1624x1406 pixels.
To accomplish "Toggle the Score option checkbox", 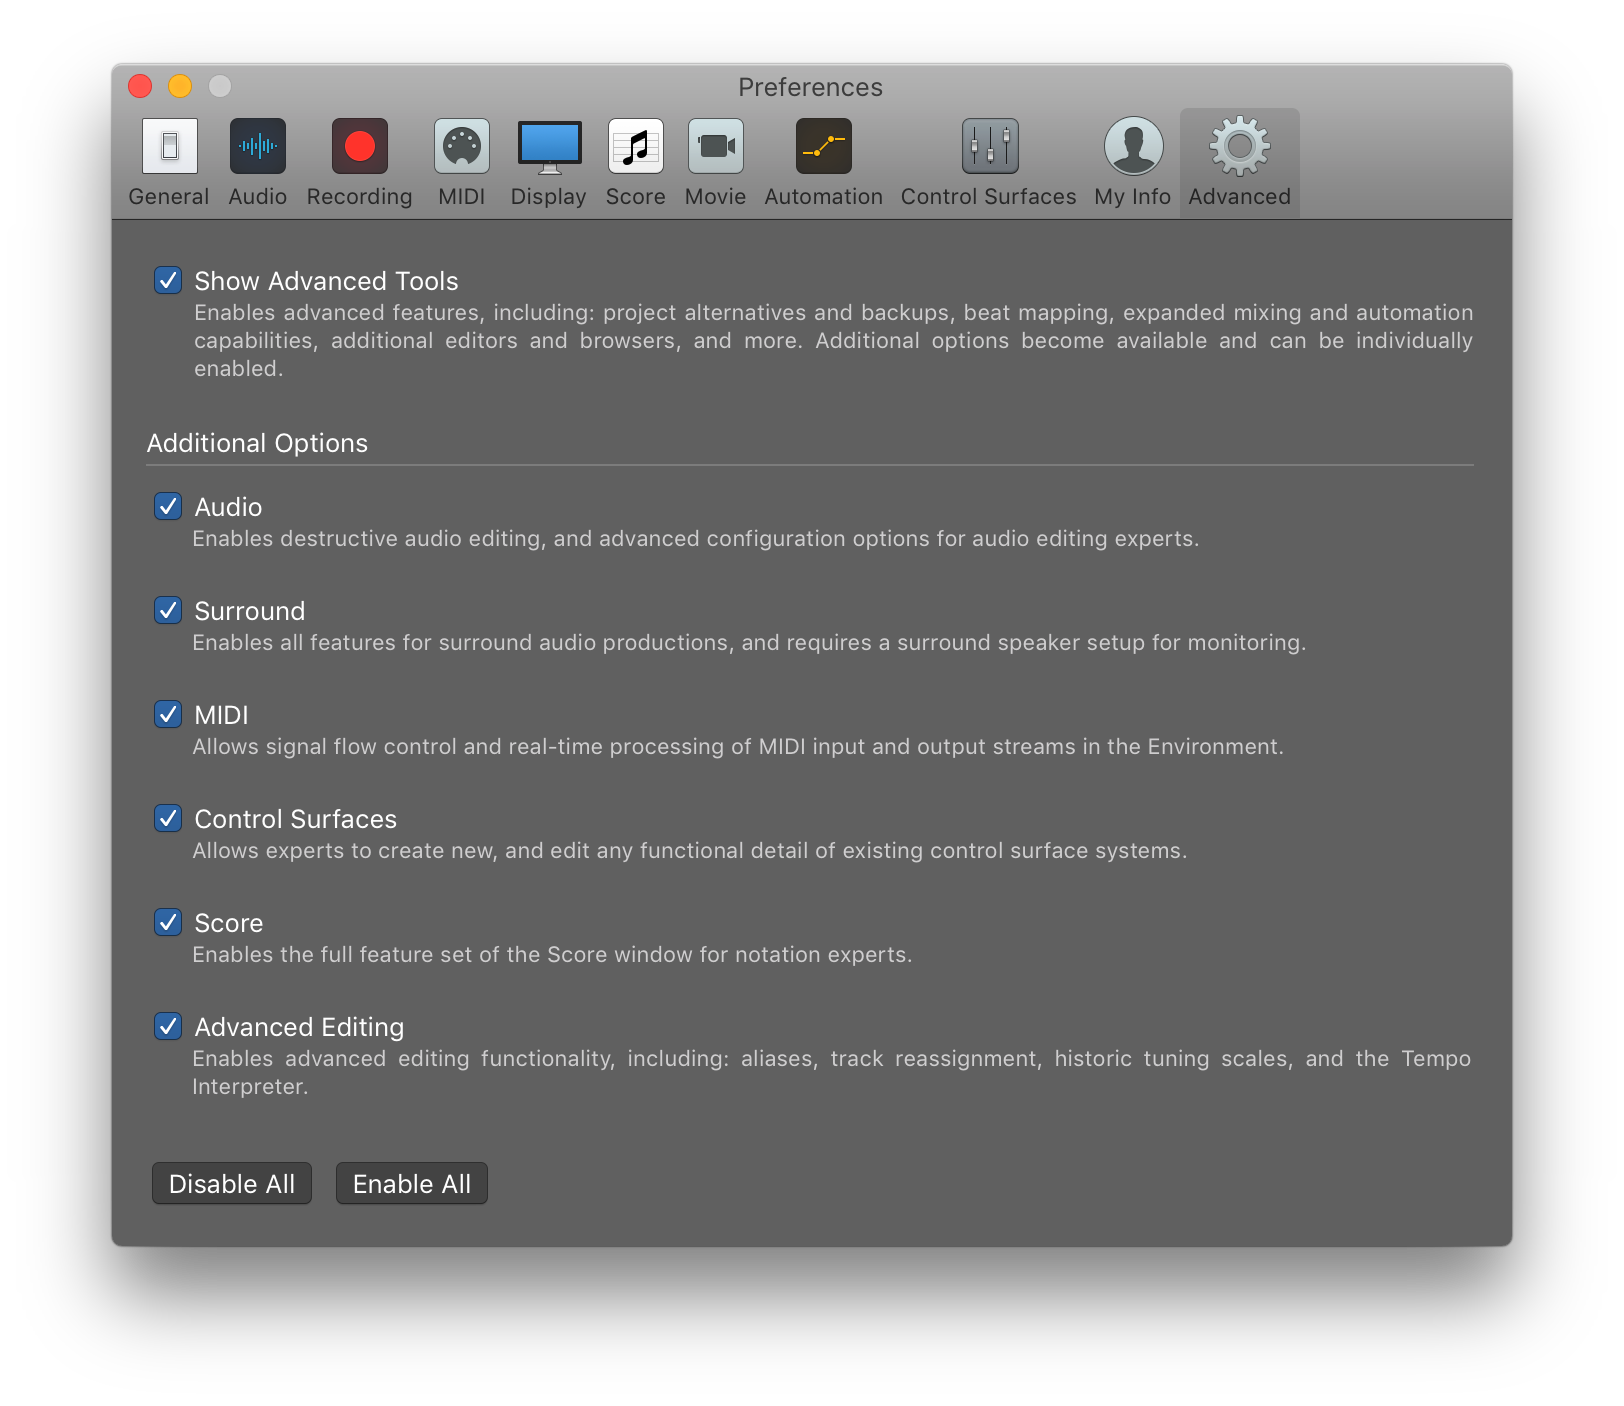I will point(168,922).
